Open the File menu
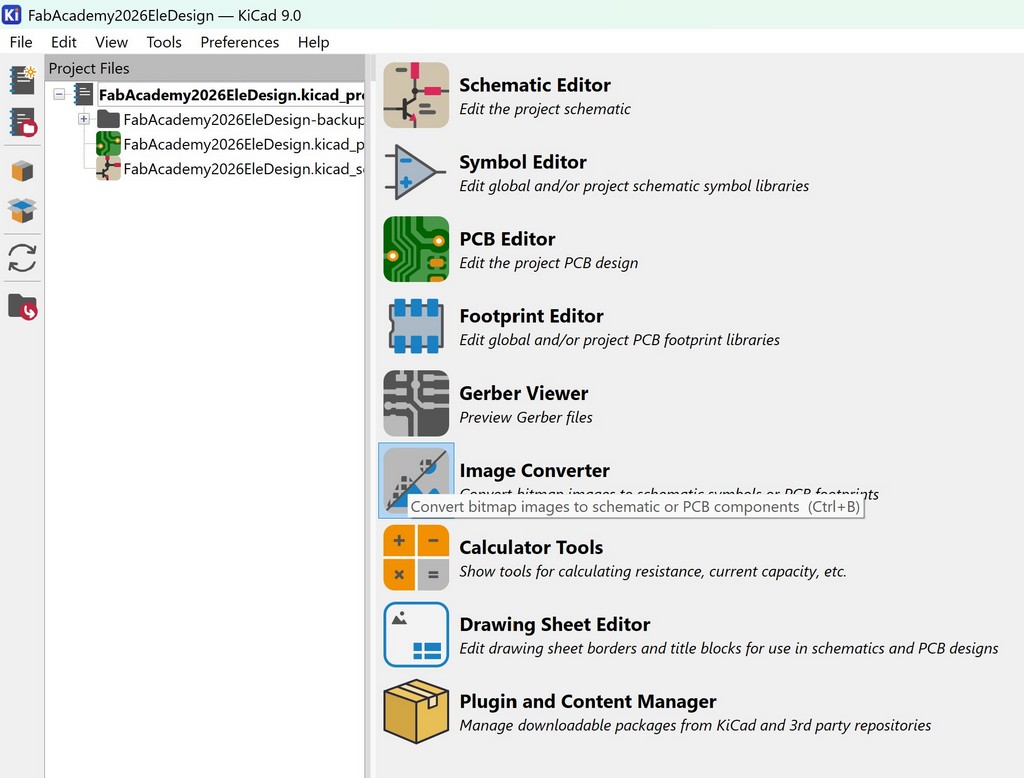 coord(21,42)
